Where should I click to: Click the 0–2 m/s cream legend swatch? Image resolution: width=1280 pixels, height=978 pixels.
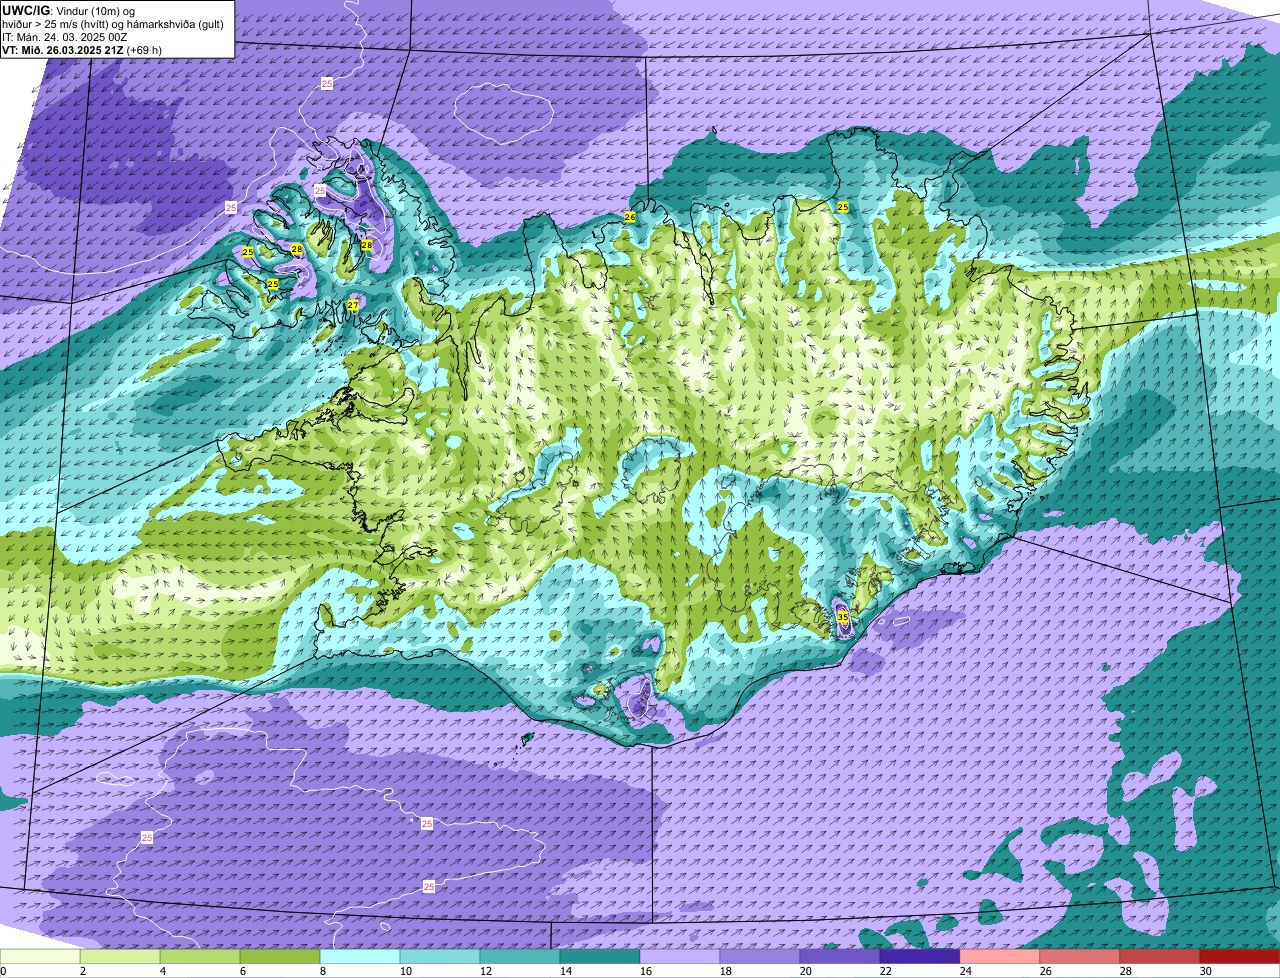pyautogui.click(x=40, y=956)
